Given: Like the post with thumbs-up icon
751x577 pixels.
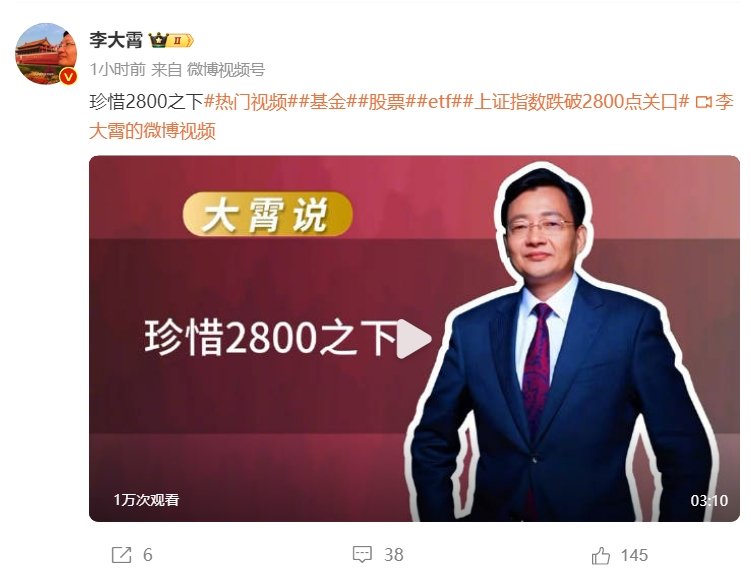Looking at the screenshot, I should pos(601,555).
